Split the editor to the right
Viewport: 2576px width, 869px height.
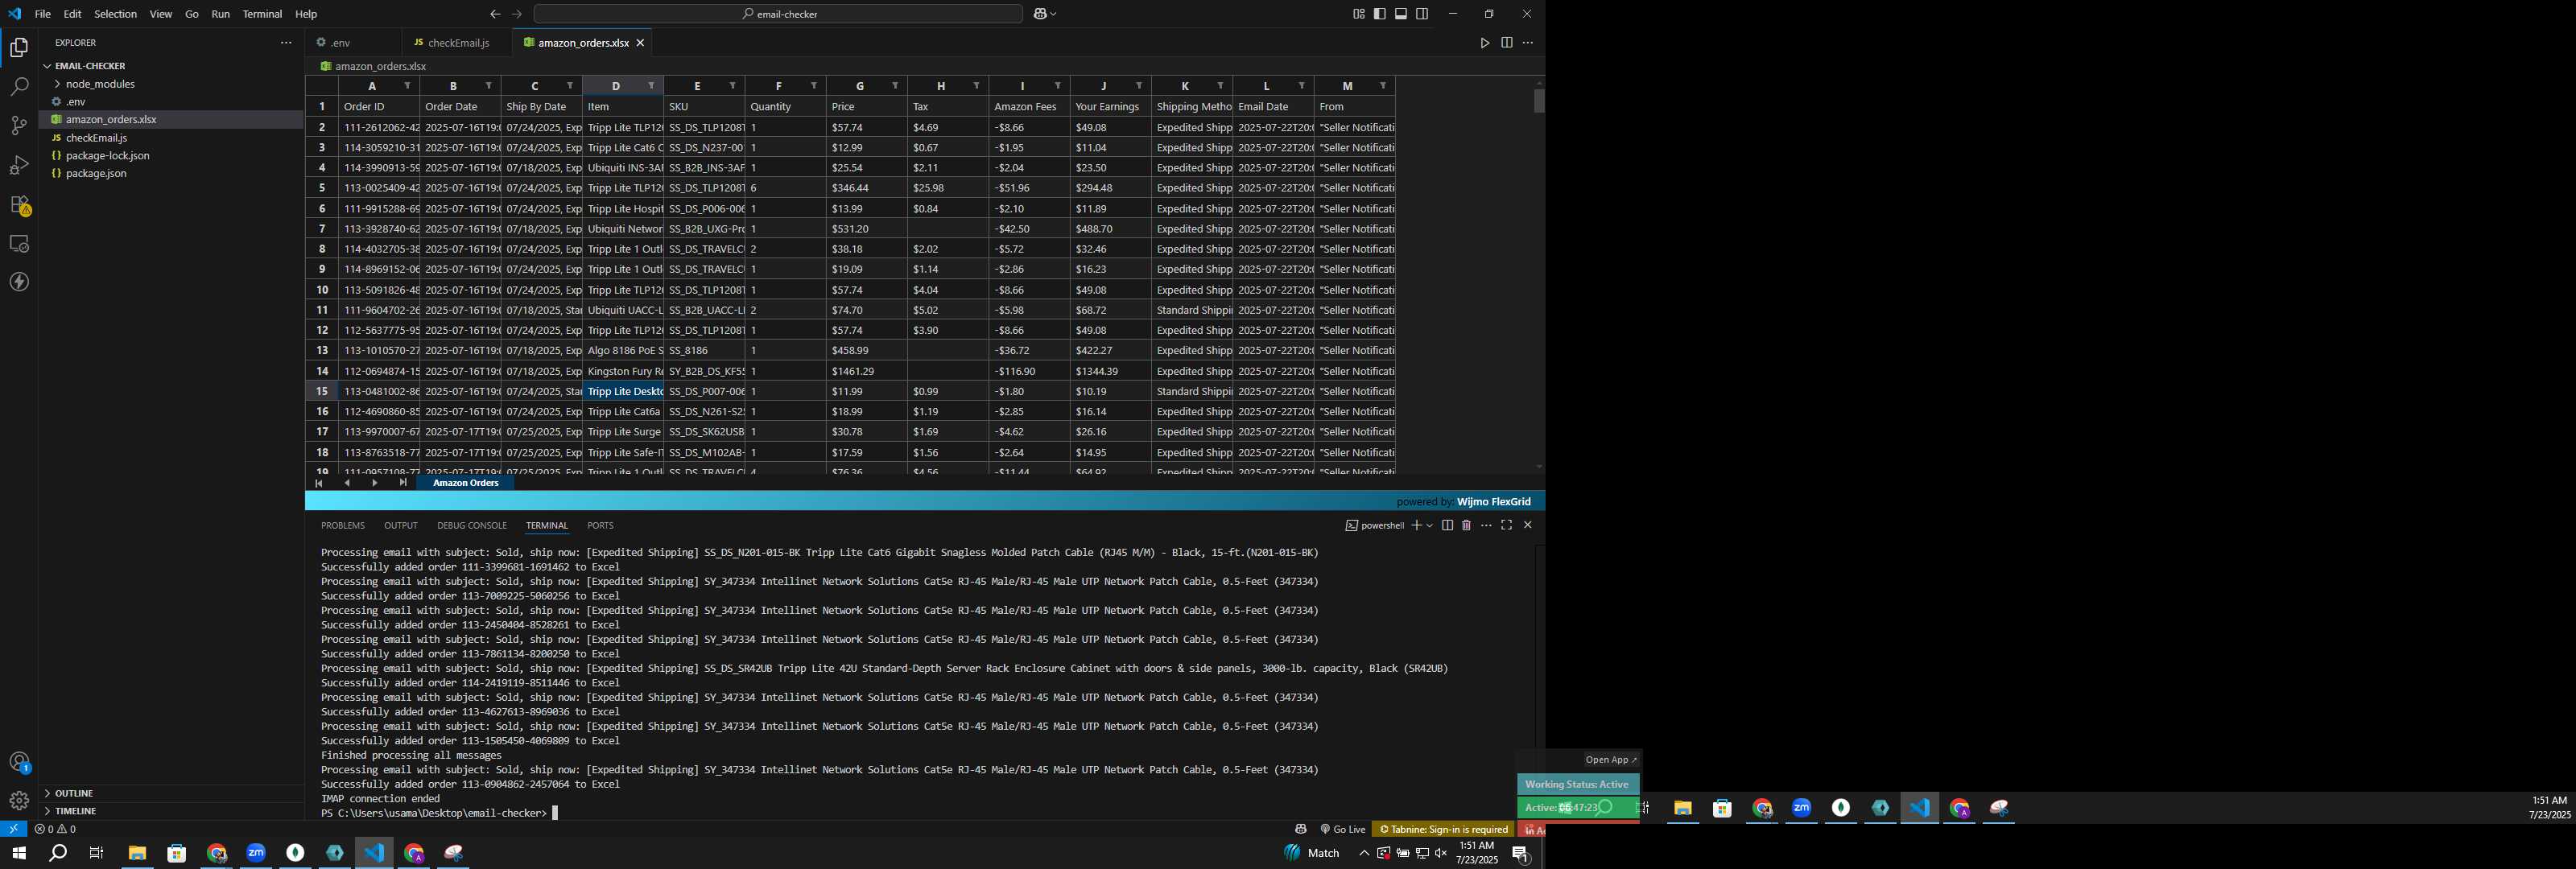[x=1506, y=43]
